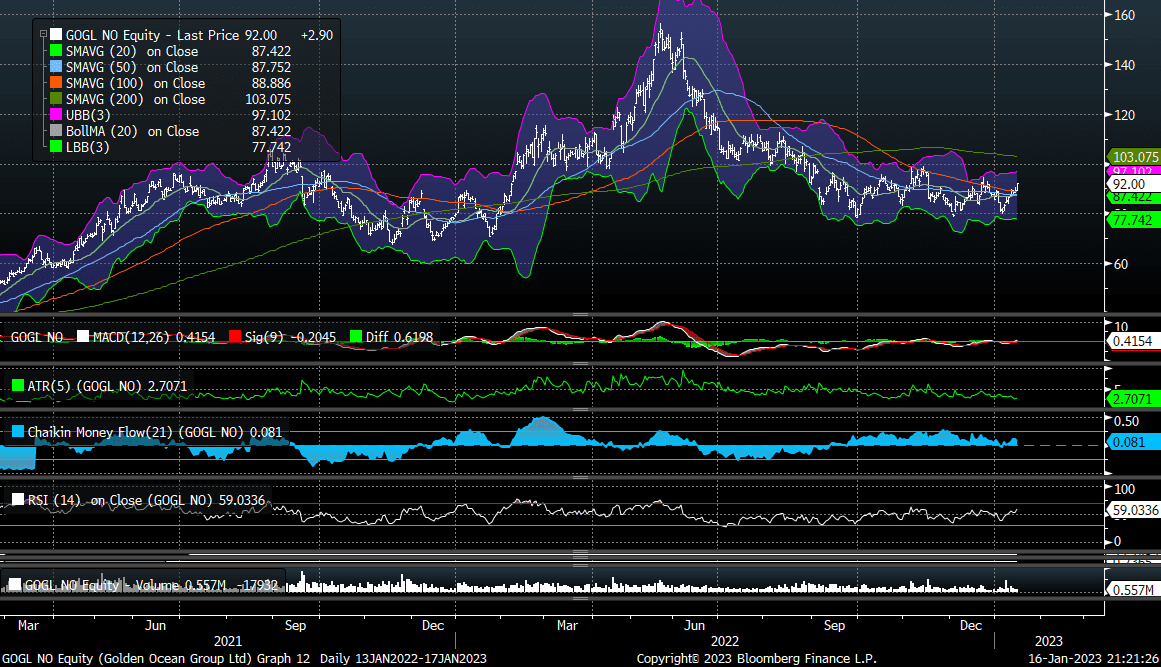1161x667 pixels.
Task: Click the green ATR(5) legend swatch
Action: point(18,386)
